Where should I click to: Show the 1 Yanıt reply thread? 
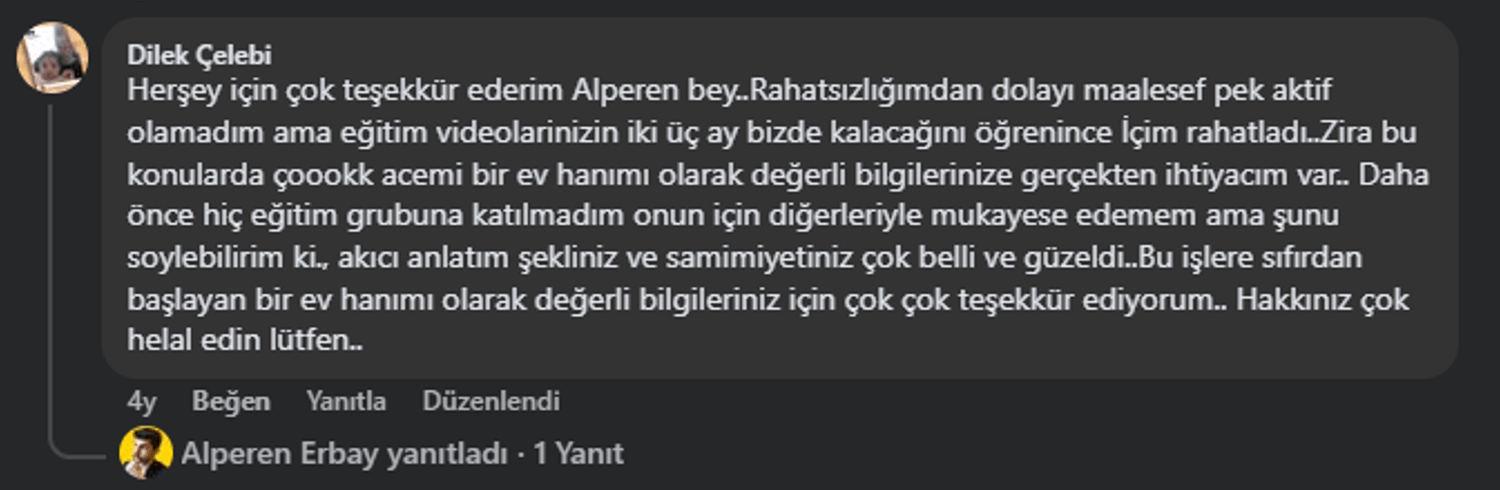pos(579,454)
